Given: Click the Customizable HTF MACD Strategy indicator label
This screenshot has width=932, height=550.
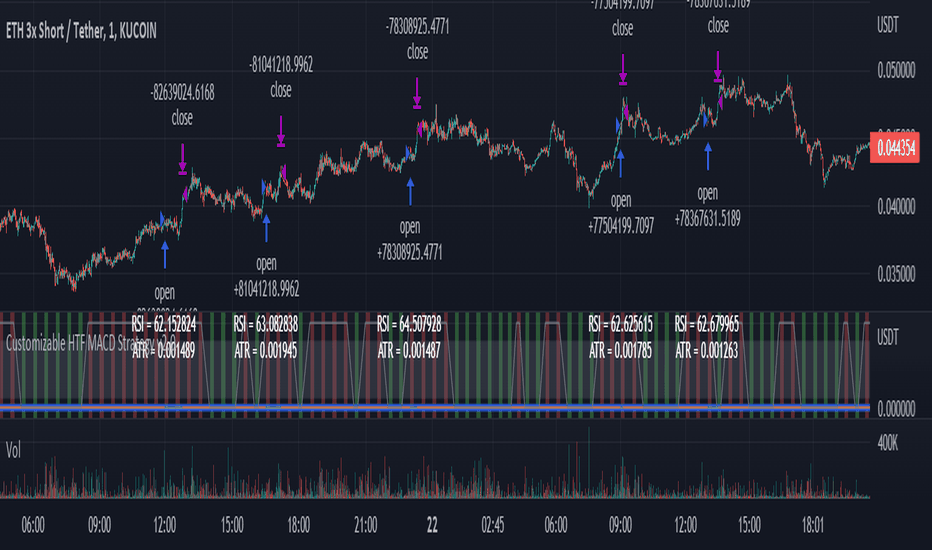Looking at the screenshot, I should [90, 343].
